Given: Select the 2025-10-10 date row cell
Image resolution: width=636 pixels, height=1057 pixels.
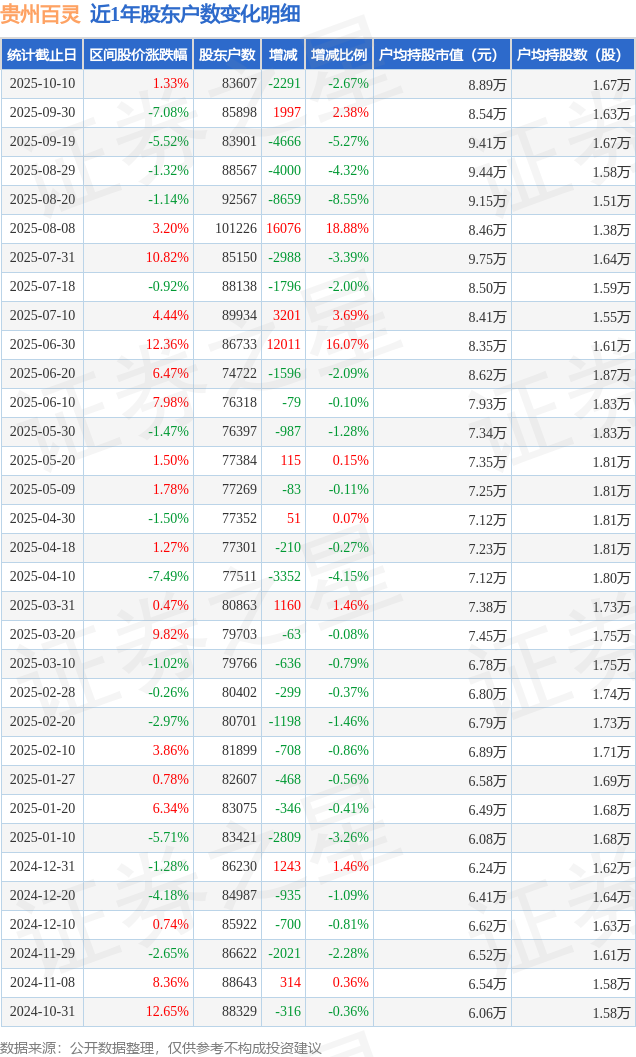Looking at the screenshot, I should (x=41, y=84).
